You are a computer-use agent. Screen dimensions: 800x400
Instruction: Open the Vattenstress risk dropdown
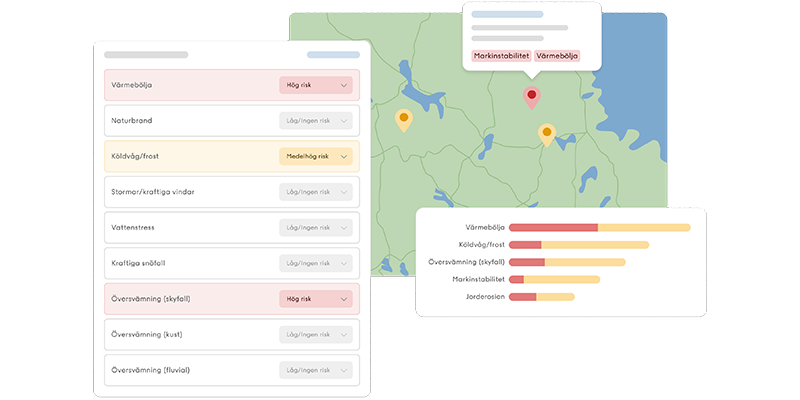click(316, 228)
